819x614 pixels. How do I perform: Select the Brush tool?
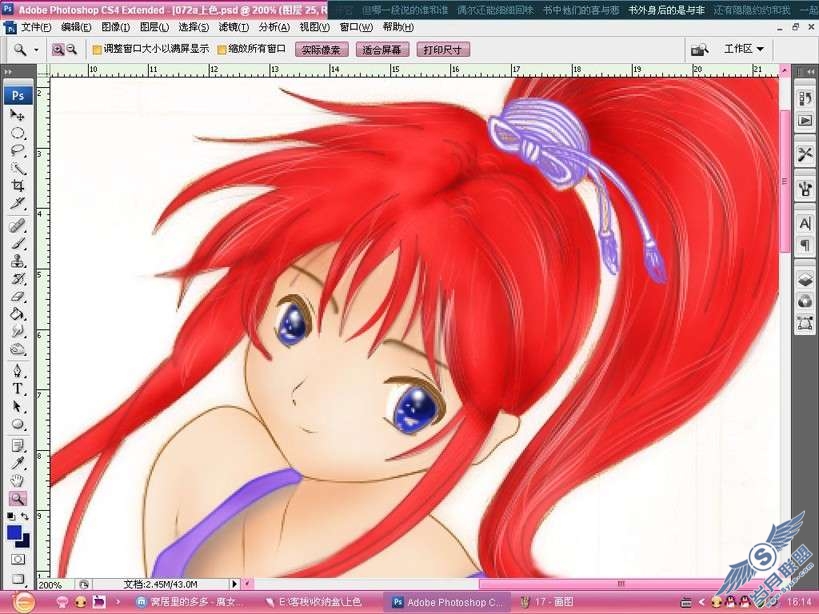coord(17,243)
